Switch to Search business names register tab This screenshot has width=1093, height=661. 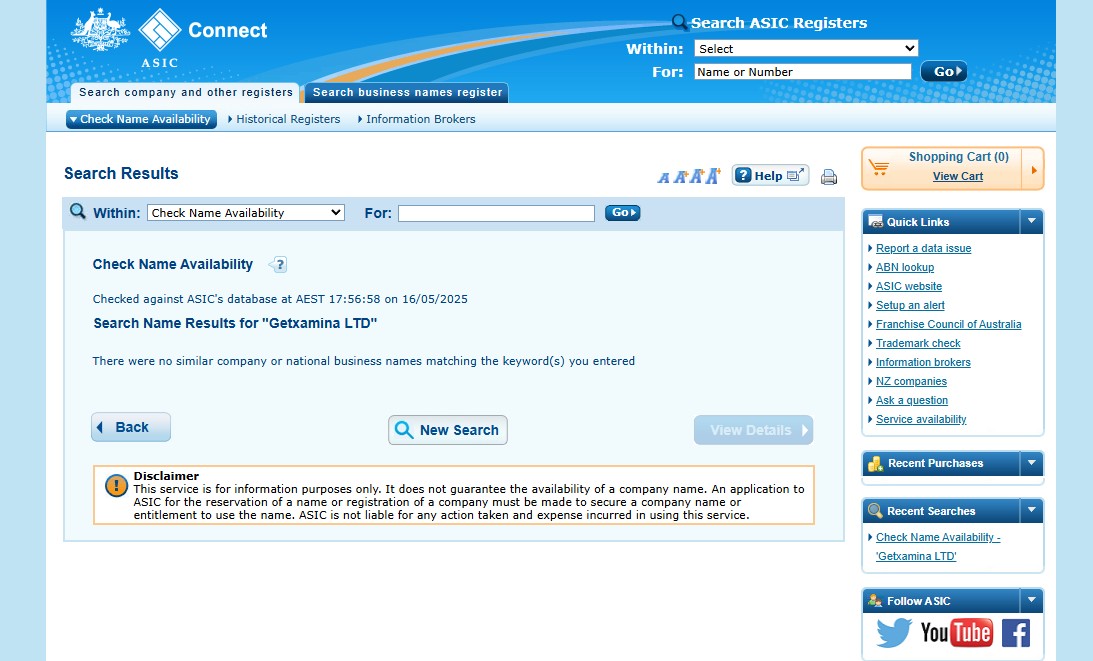407,93
